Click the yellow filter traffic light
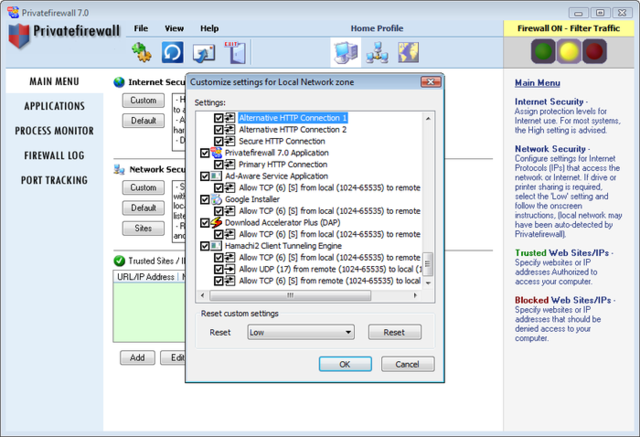The height and width of the screenshot is (437, 640). 569,51
